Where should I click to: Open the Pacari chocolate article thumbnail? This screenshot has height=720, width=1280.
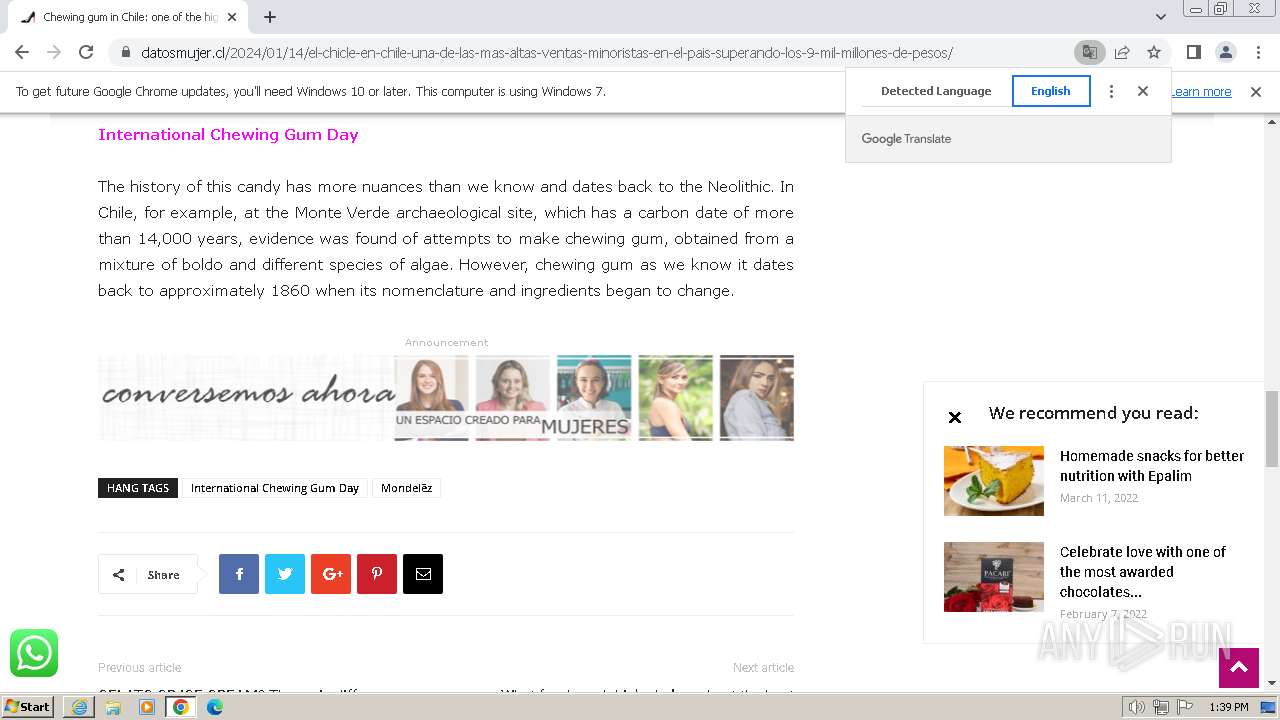coord(994,577)
